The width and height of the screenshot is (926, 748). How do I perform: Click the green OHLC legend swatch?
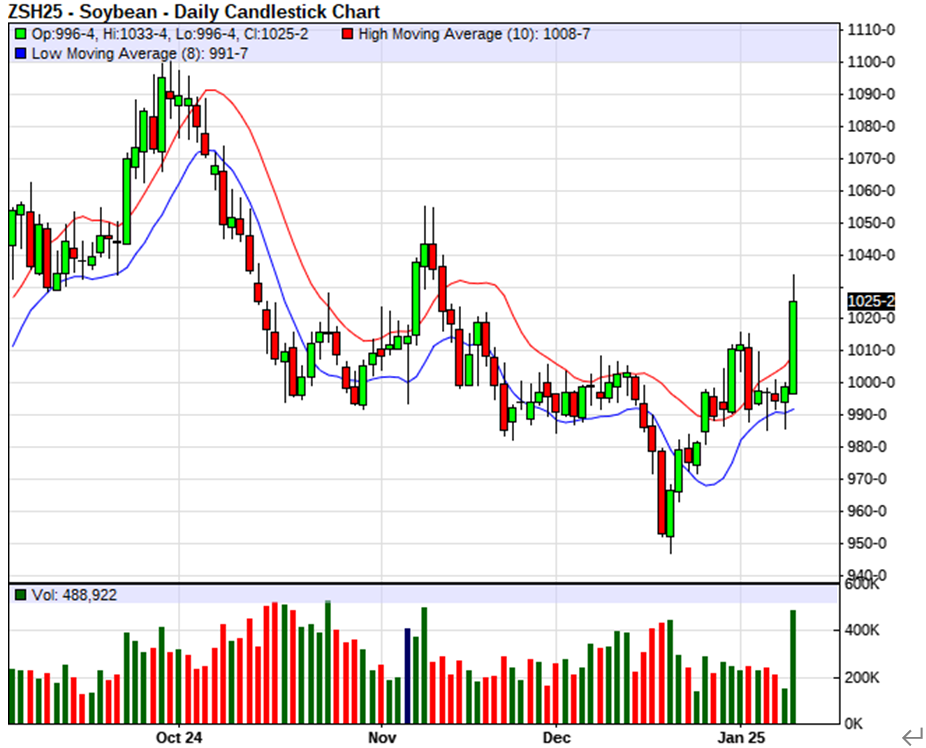[19, 34]
